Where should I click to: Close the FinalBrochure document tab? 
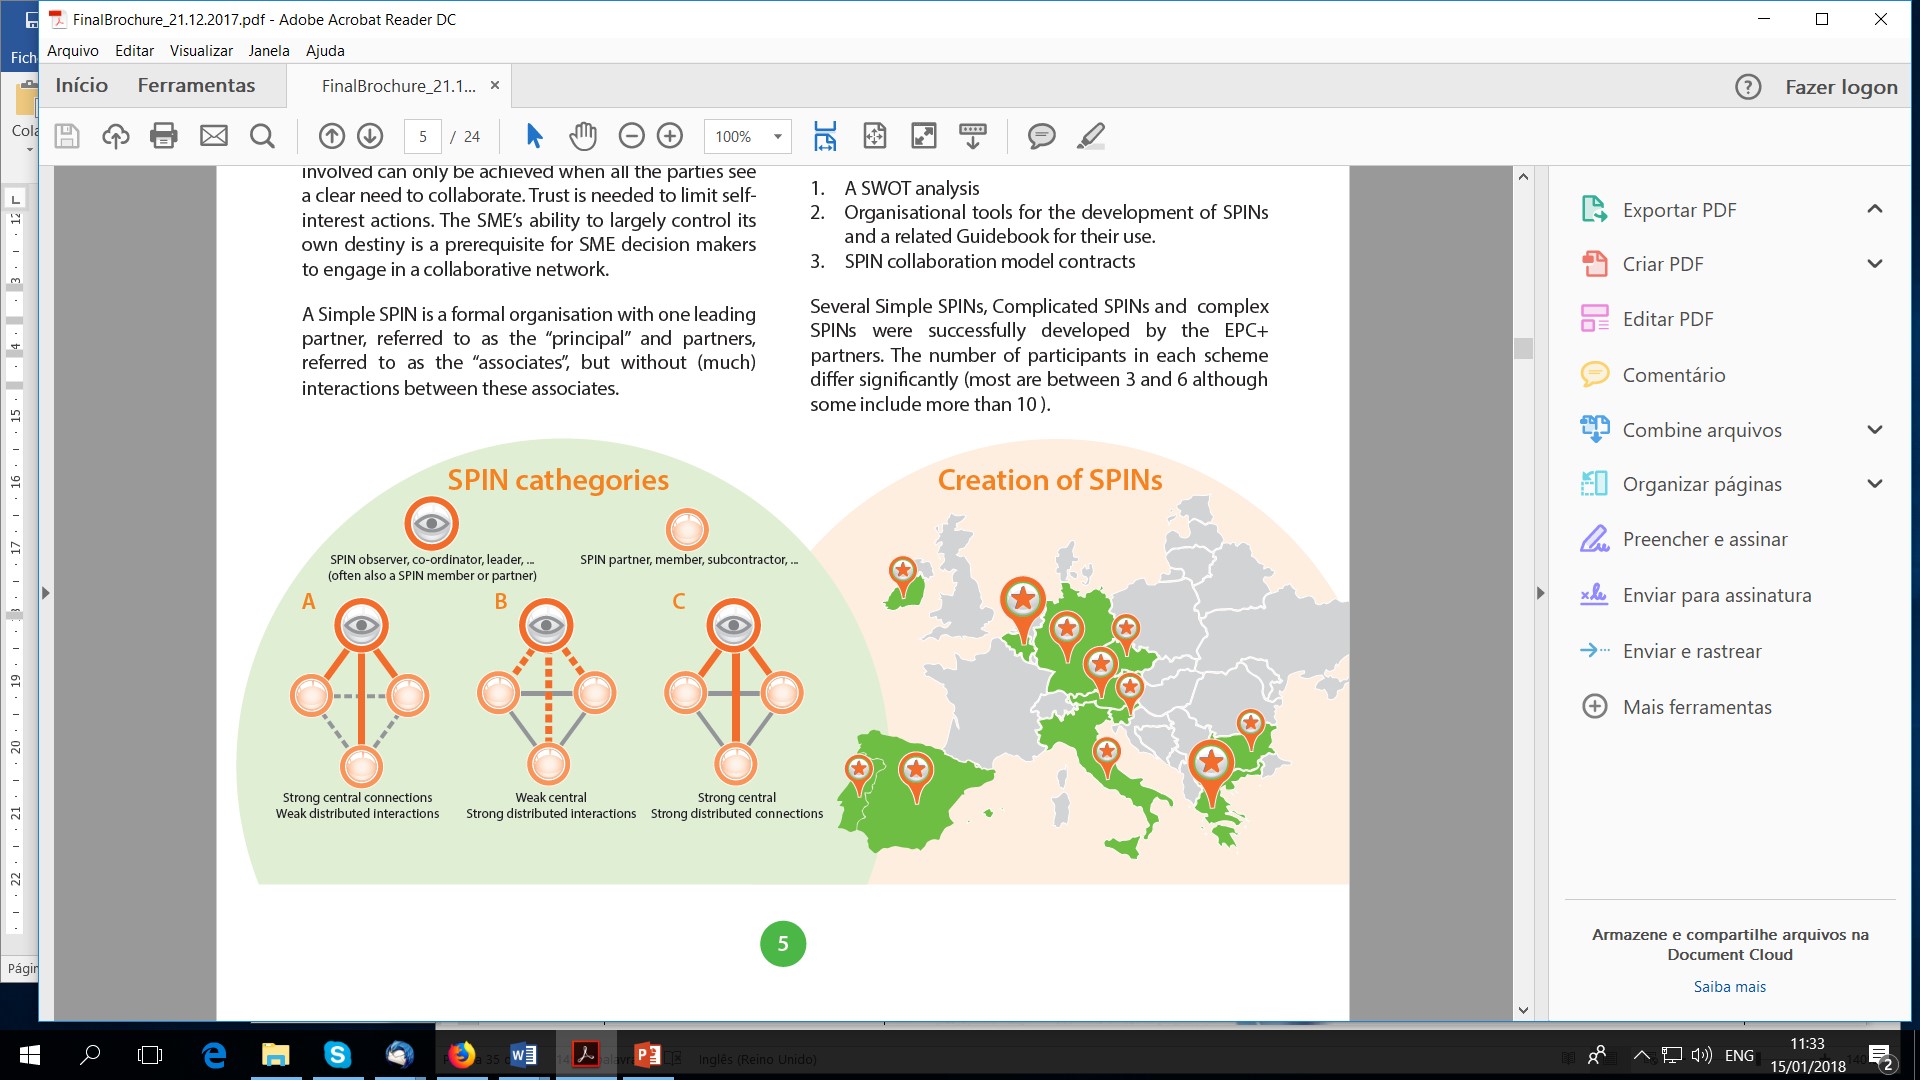tap(495, 86)
